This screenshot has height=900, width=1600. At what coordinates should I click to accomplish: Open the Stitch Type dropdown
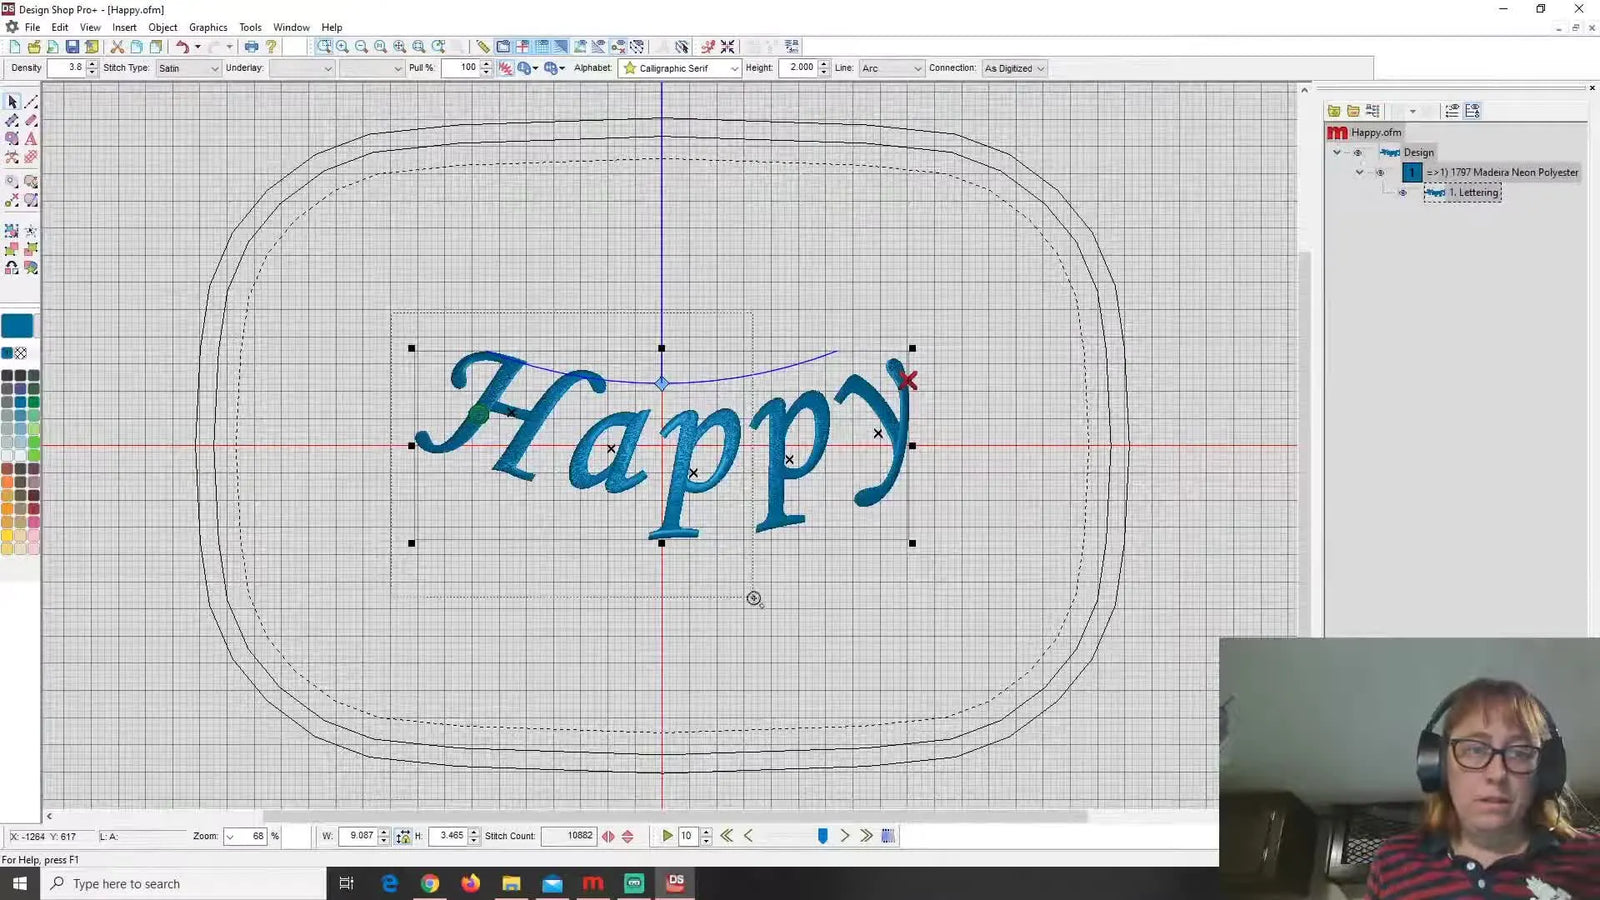[x=213, y=68]
